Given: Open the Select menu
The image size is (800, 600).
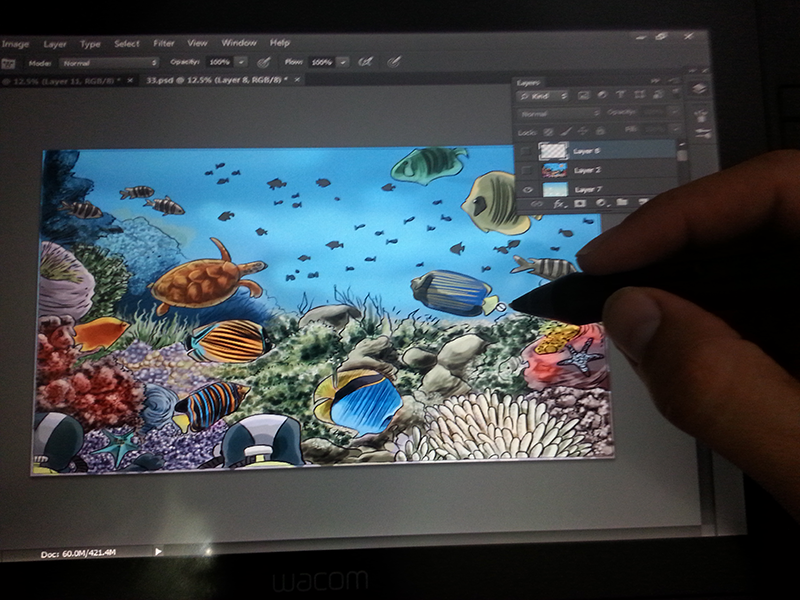Looking at the screenshot, I should (x=127, y=43).
